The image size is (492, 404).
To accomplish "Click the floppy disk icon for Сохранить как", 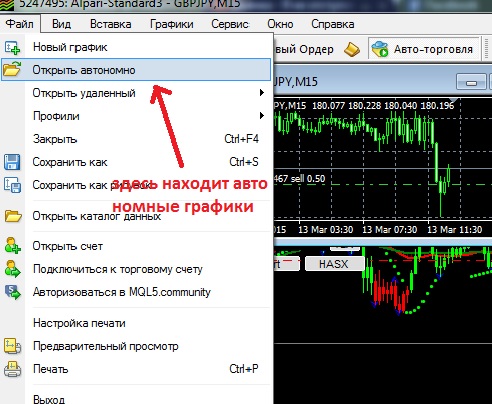I will pyautogui.click(x=12, y=162).
